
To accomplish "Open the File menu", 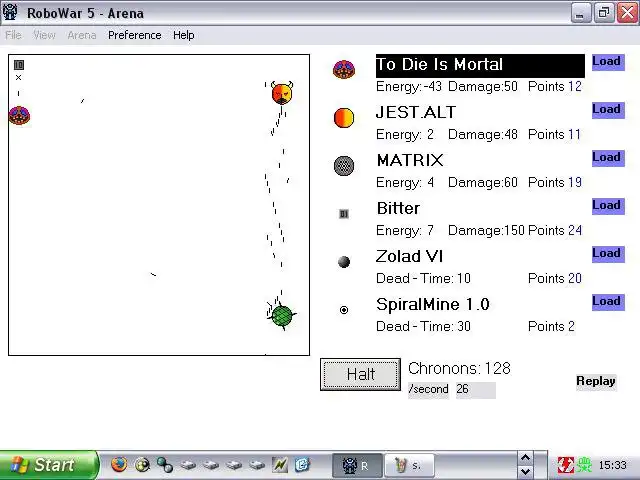I will point(13,35).
